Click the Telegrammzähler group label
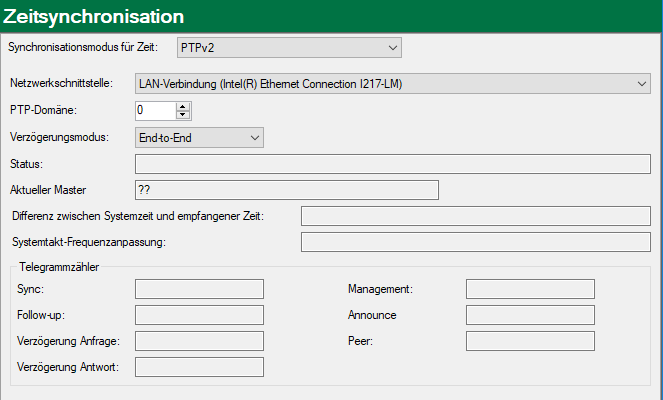 [60, 266]
